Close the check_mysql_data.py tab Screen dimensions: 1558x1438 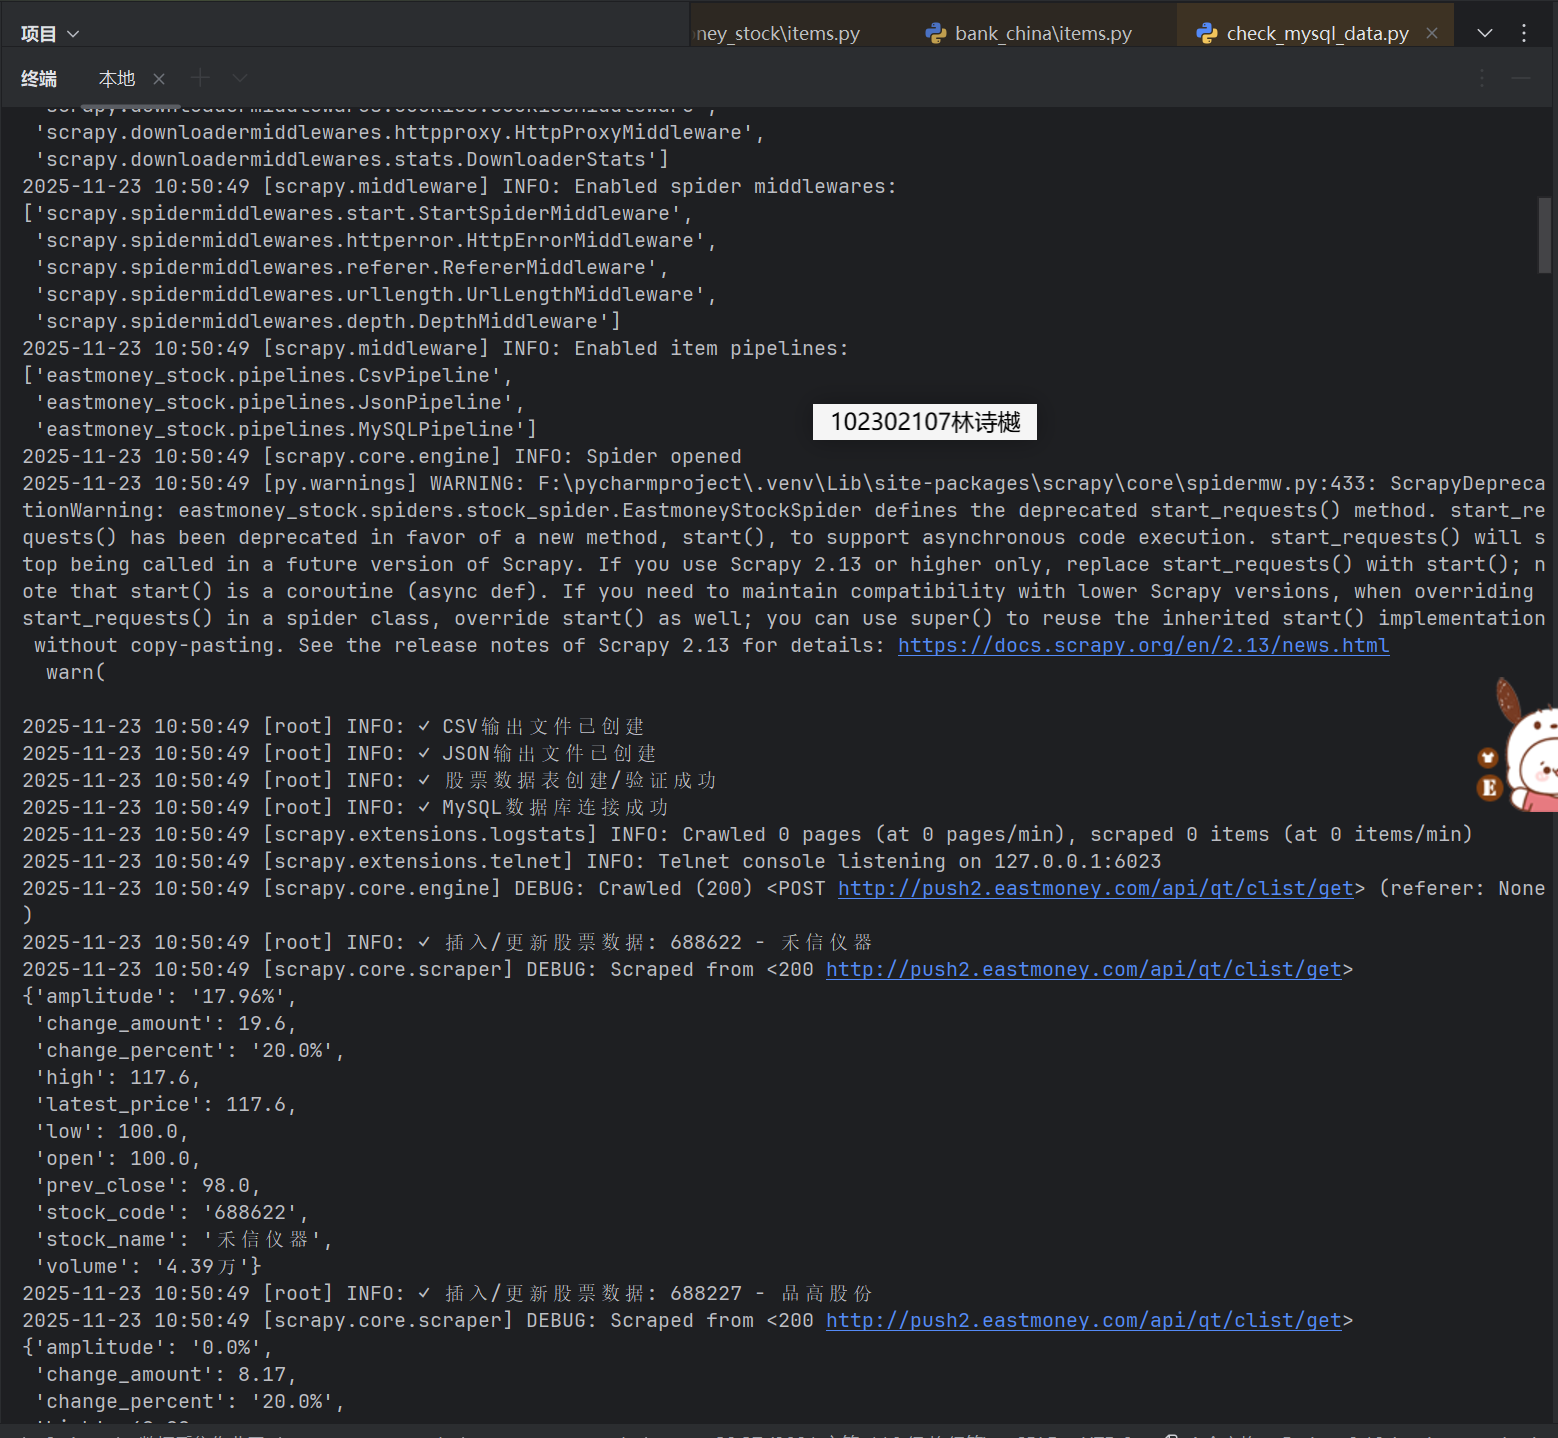tap(1432, 33)
